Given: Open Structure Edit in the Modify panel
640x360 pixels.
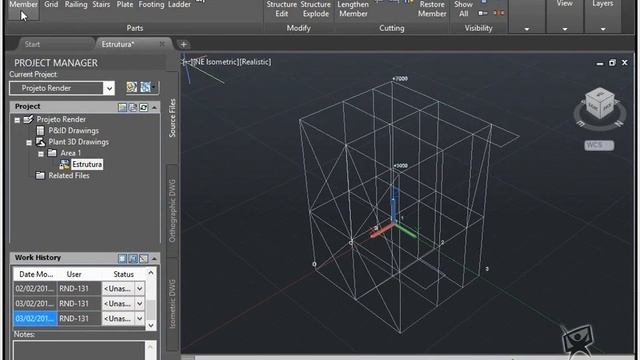Looking at the screenshot, I should 282,9.
